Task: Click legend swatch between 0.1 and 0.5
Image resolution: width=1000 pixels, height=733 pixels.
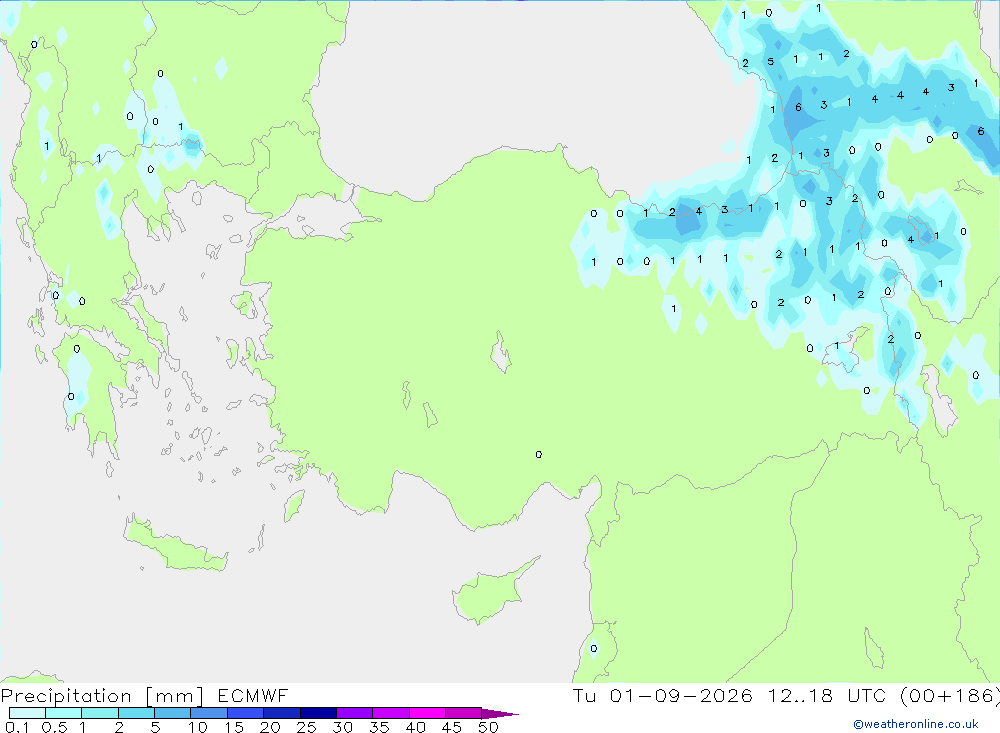Action: click(27, 713)
